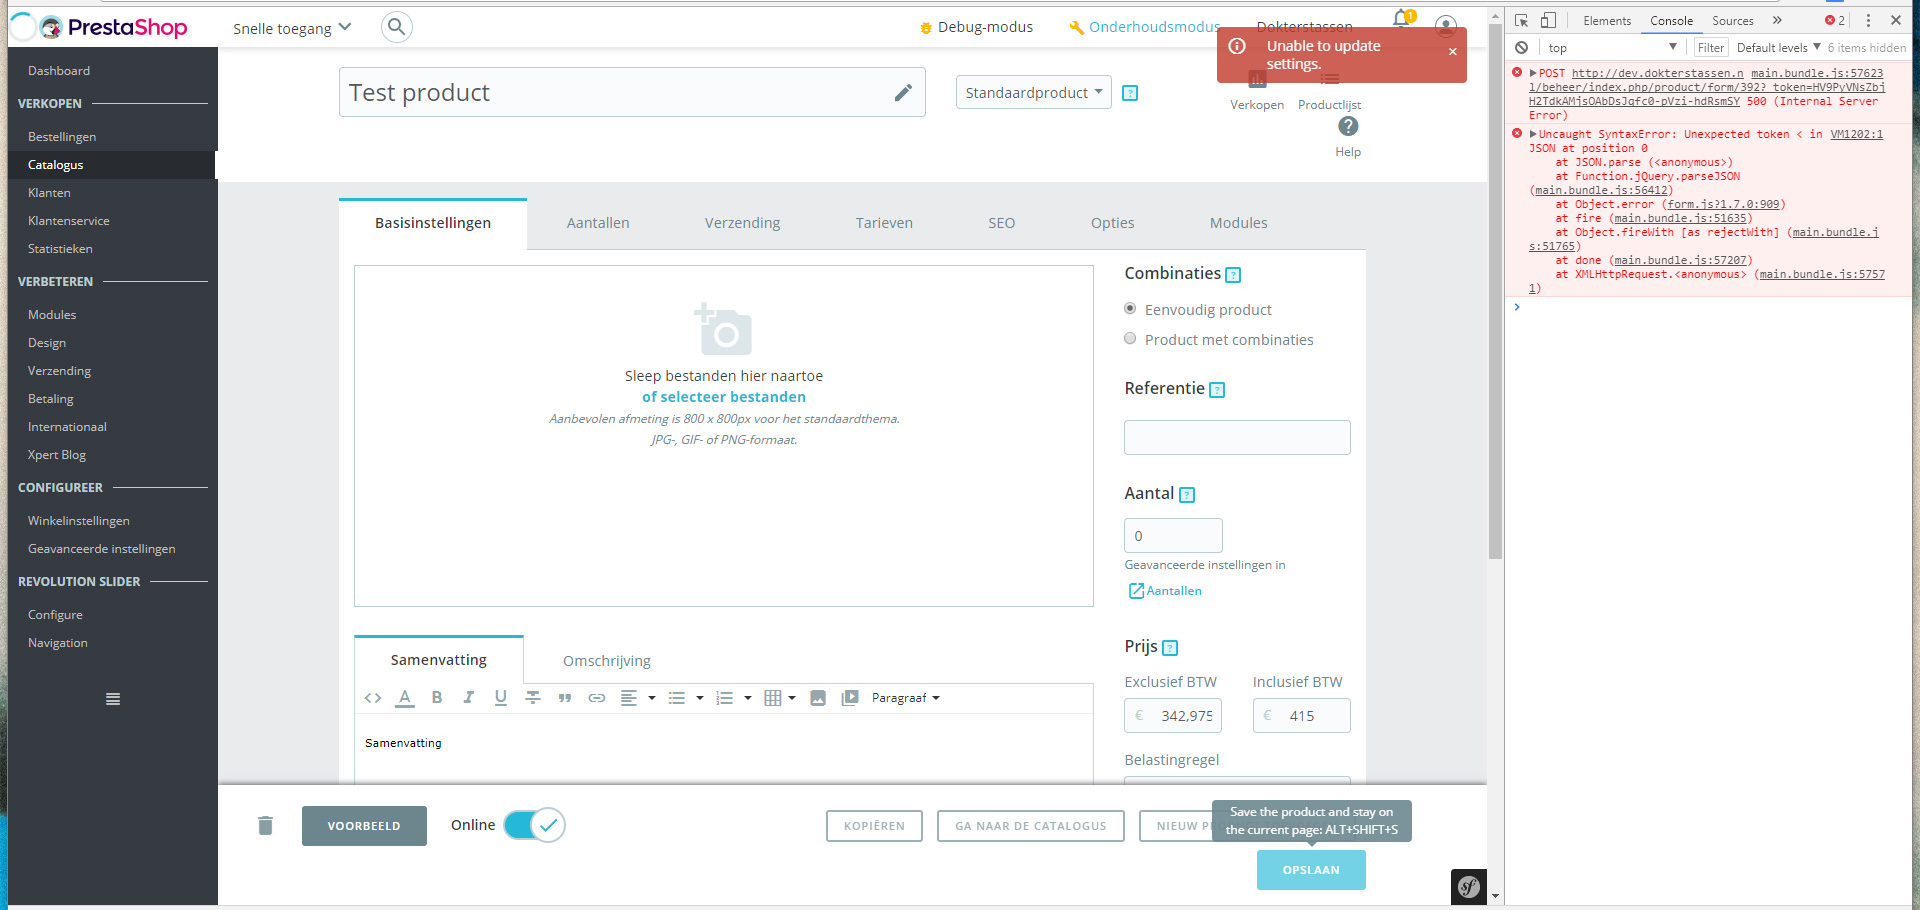Click the Help question mark icon

[x=1348, y=126]
